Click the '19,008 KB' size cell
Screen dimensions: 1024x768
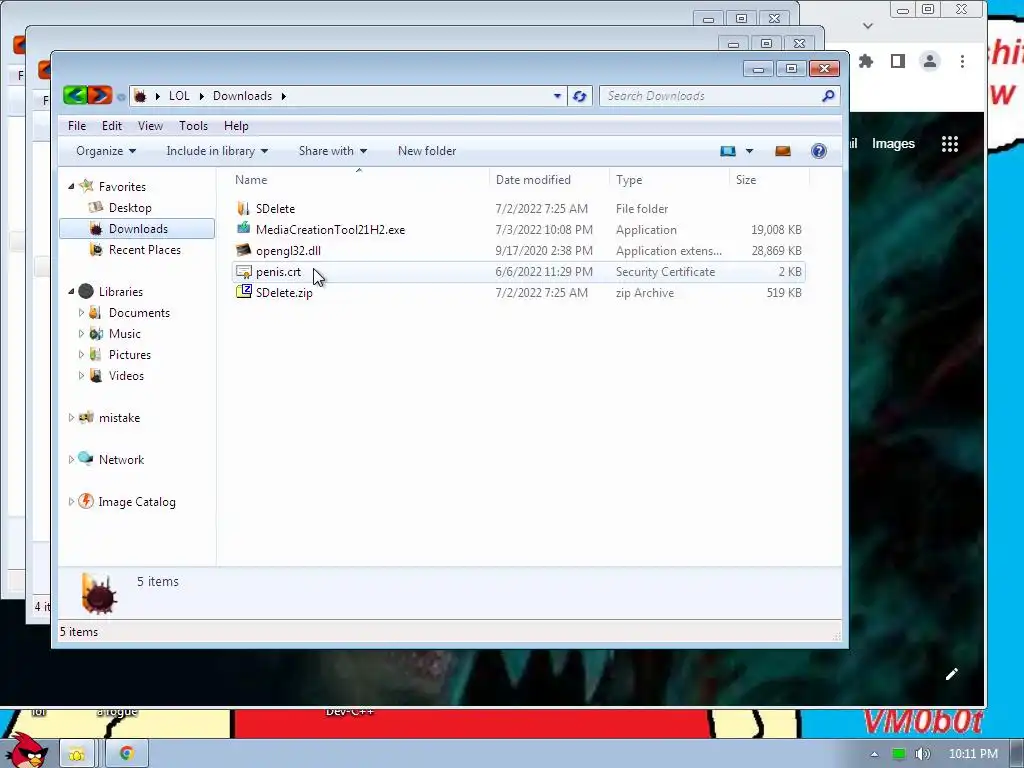(776, 229)
